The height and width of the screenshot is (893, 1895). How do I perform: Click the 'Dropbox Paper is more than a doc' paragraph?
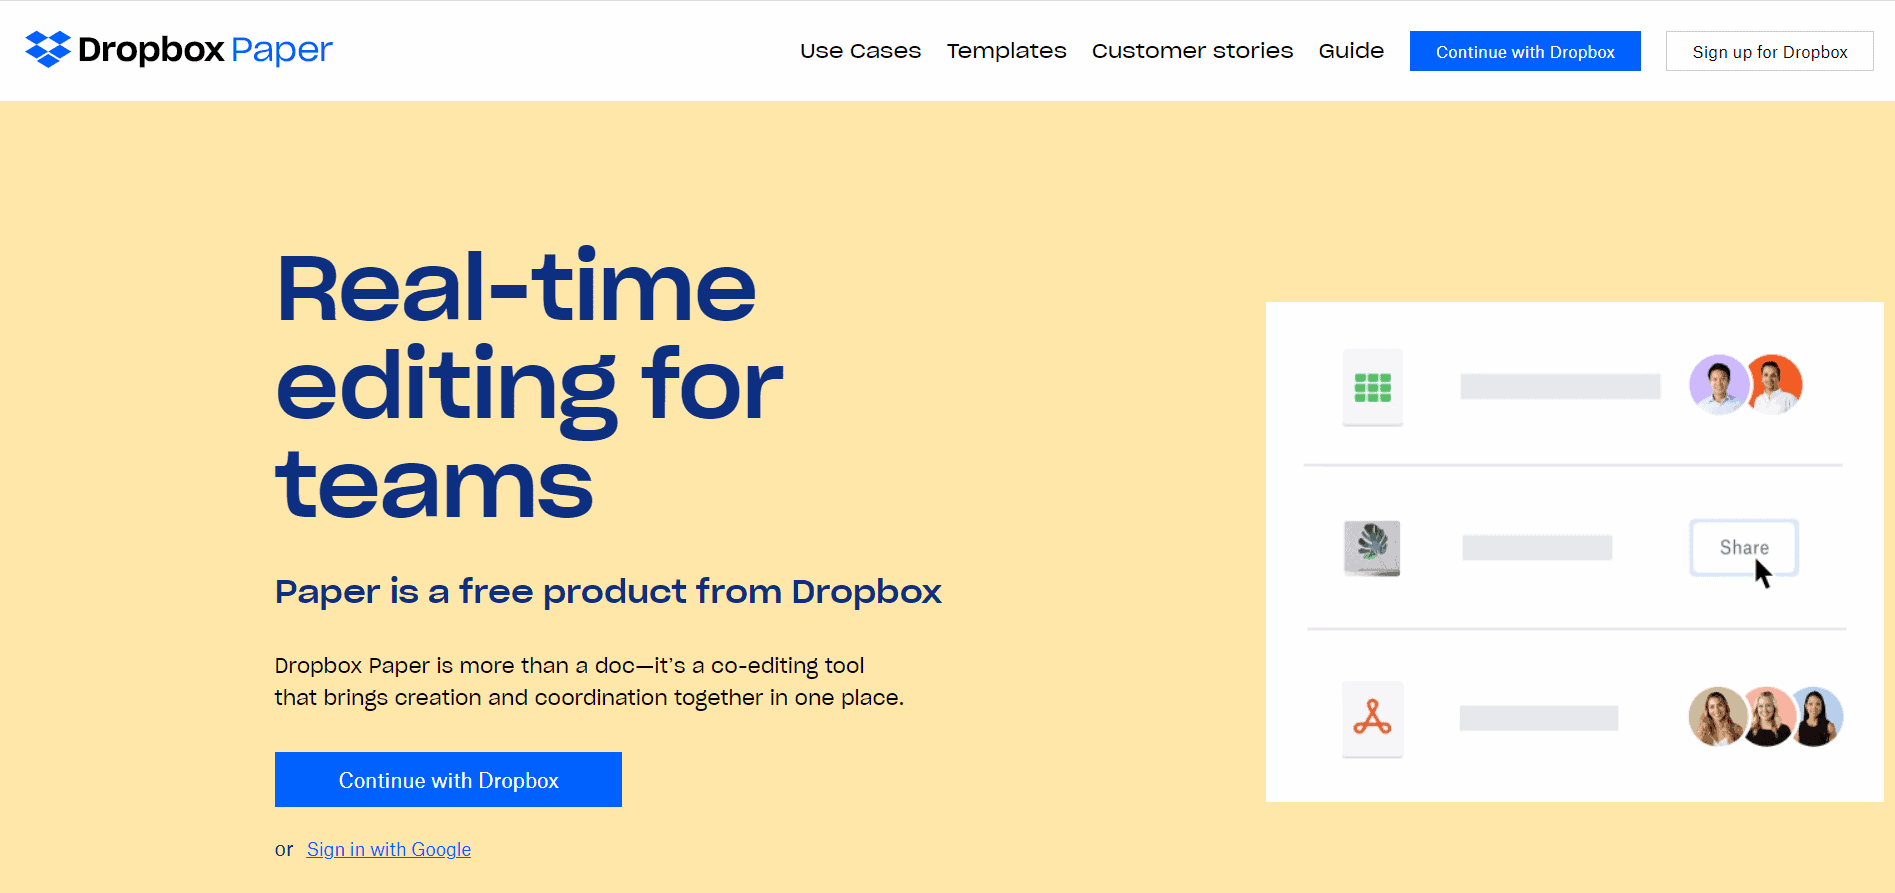pyautogui.click(x=589, y=681)
